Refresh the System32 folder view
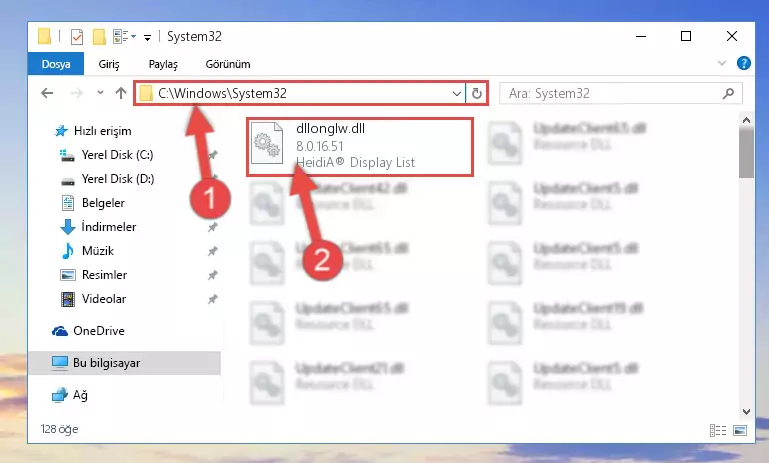Screen dimensions: 769x463 477,93
